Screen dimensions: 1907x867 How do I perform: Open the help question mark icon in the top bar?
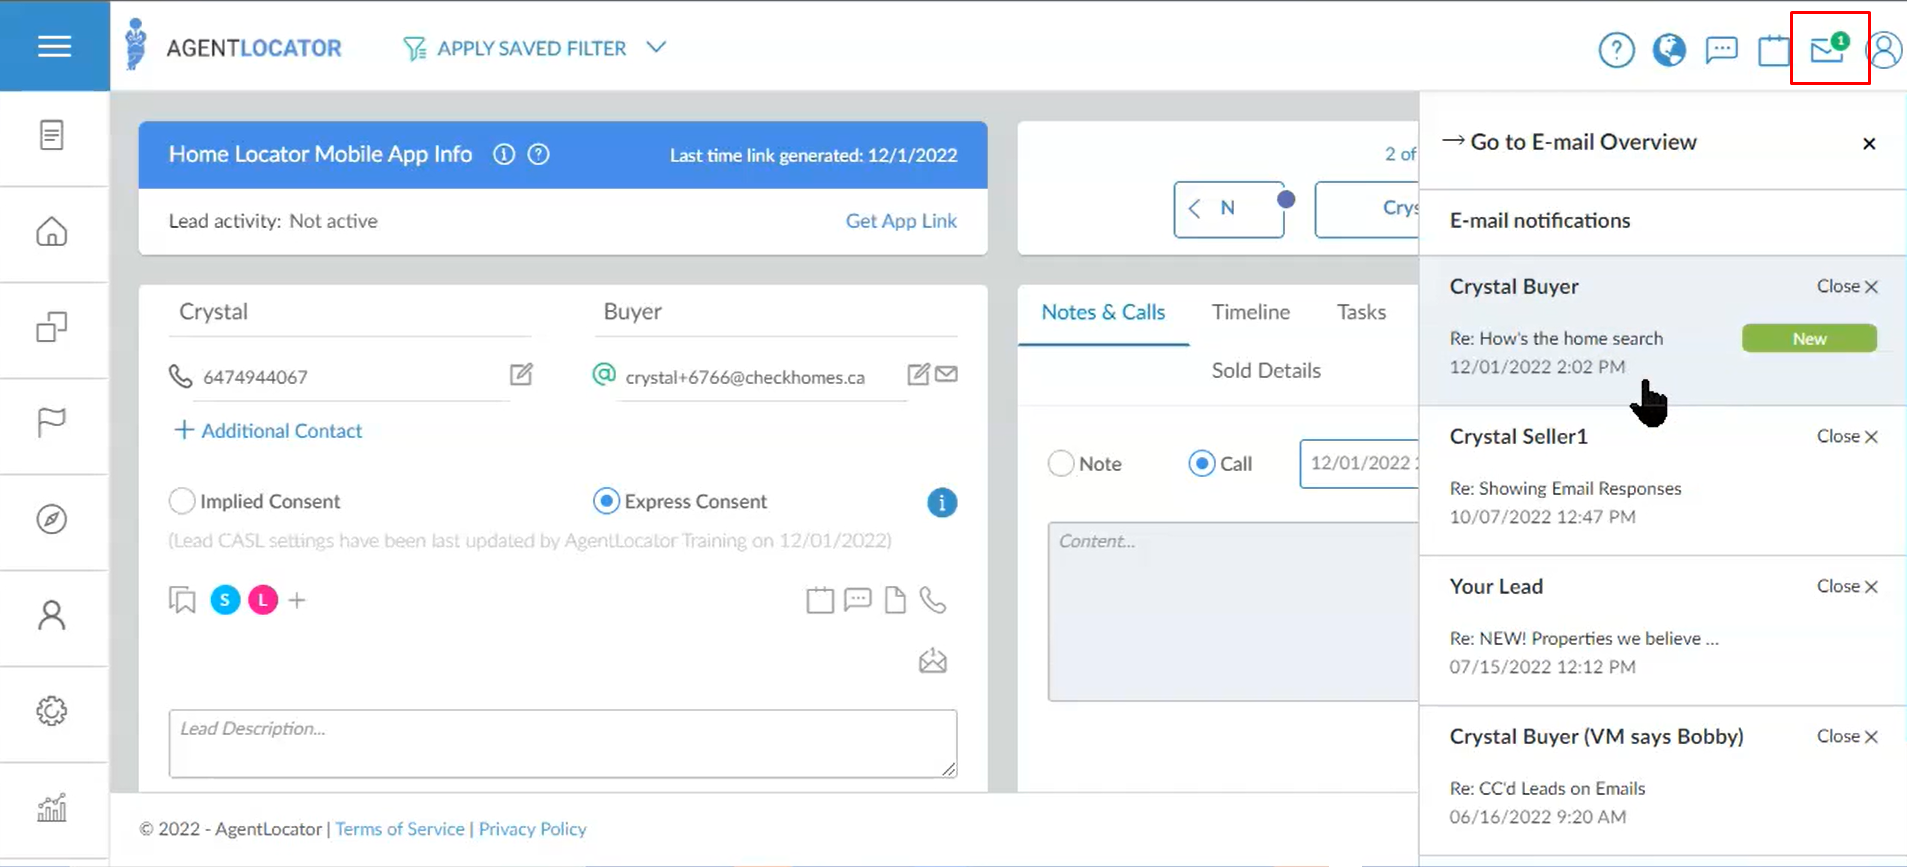coord(1616,49)
